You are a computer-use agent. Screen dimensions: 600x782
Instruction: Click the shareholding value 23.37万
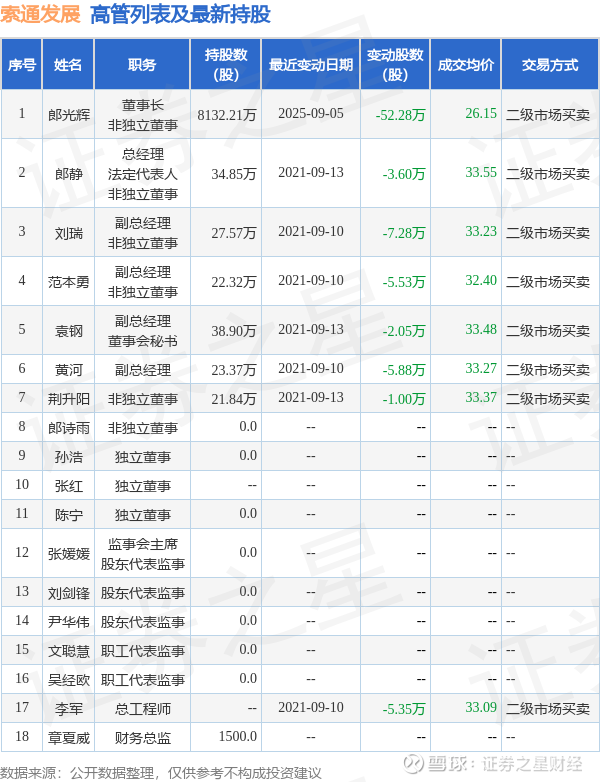(234, 370)
